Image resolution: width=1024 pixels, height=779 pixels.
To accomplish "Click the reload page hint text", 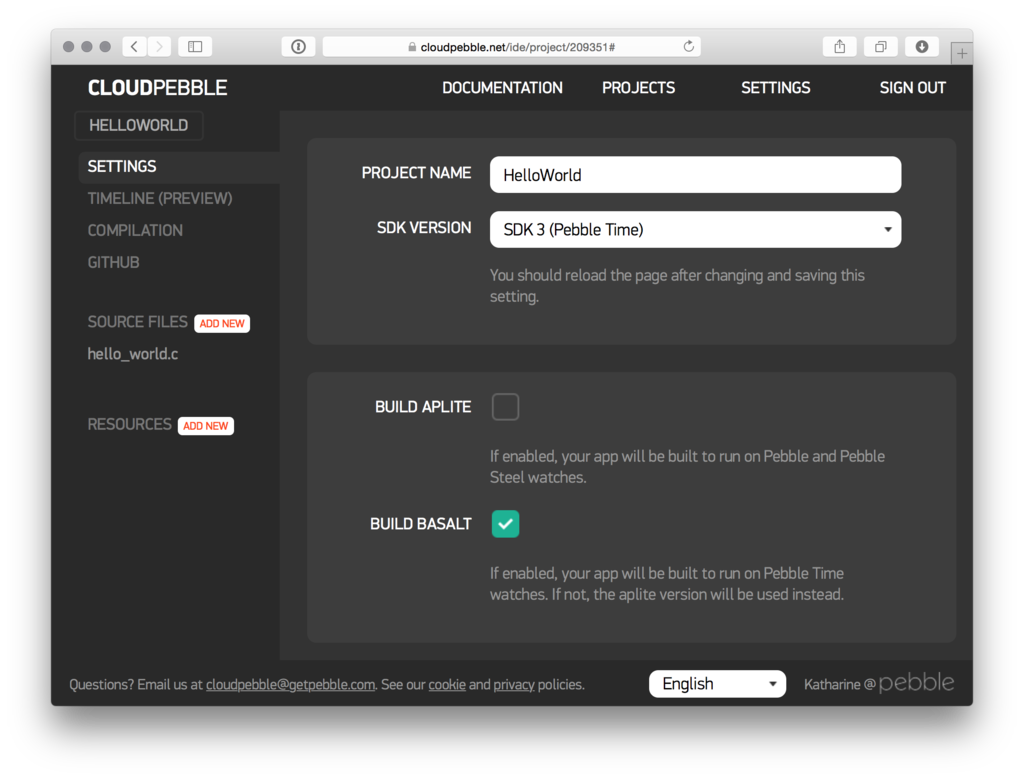I will coord(677,285).
